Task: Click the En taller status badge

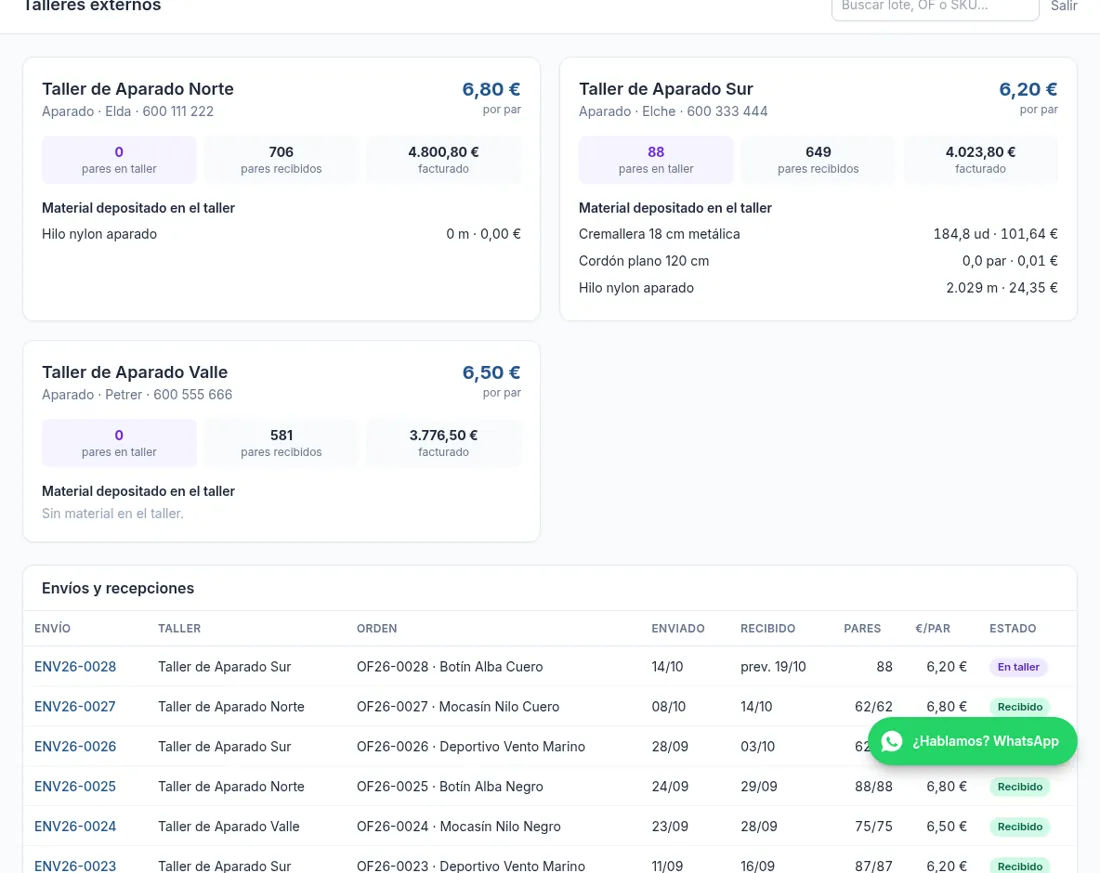Action: pyautogui.click(x=1019, y=667)
